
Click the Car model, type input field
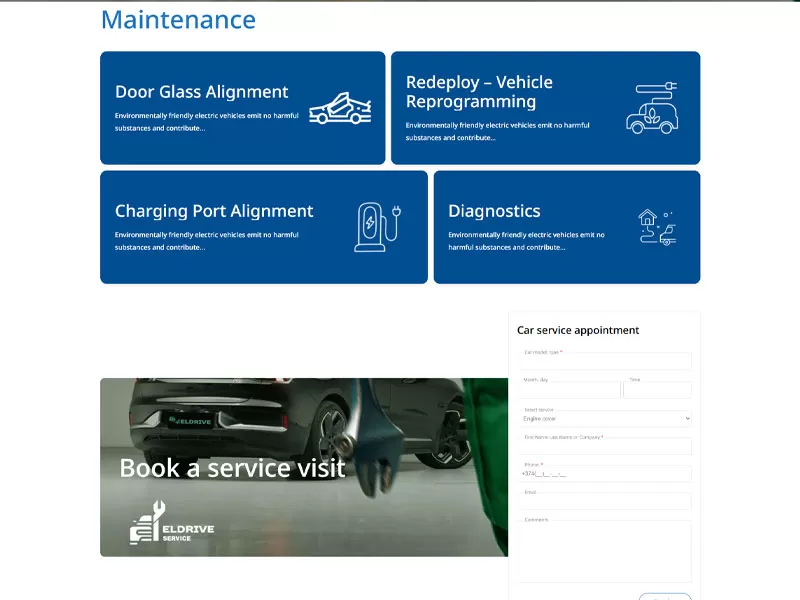605,362
